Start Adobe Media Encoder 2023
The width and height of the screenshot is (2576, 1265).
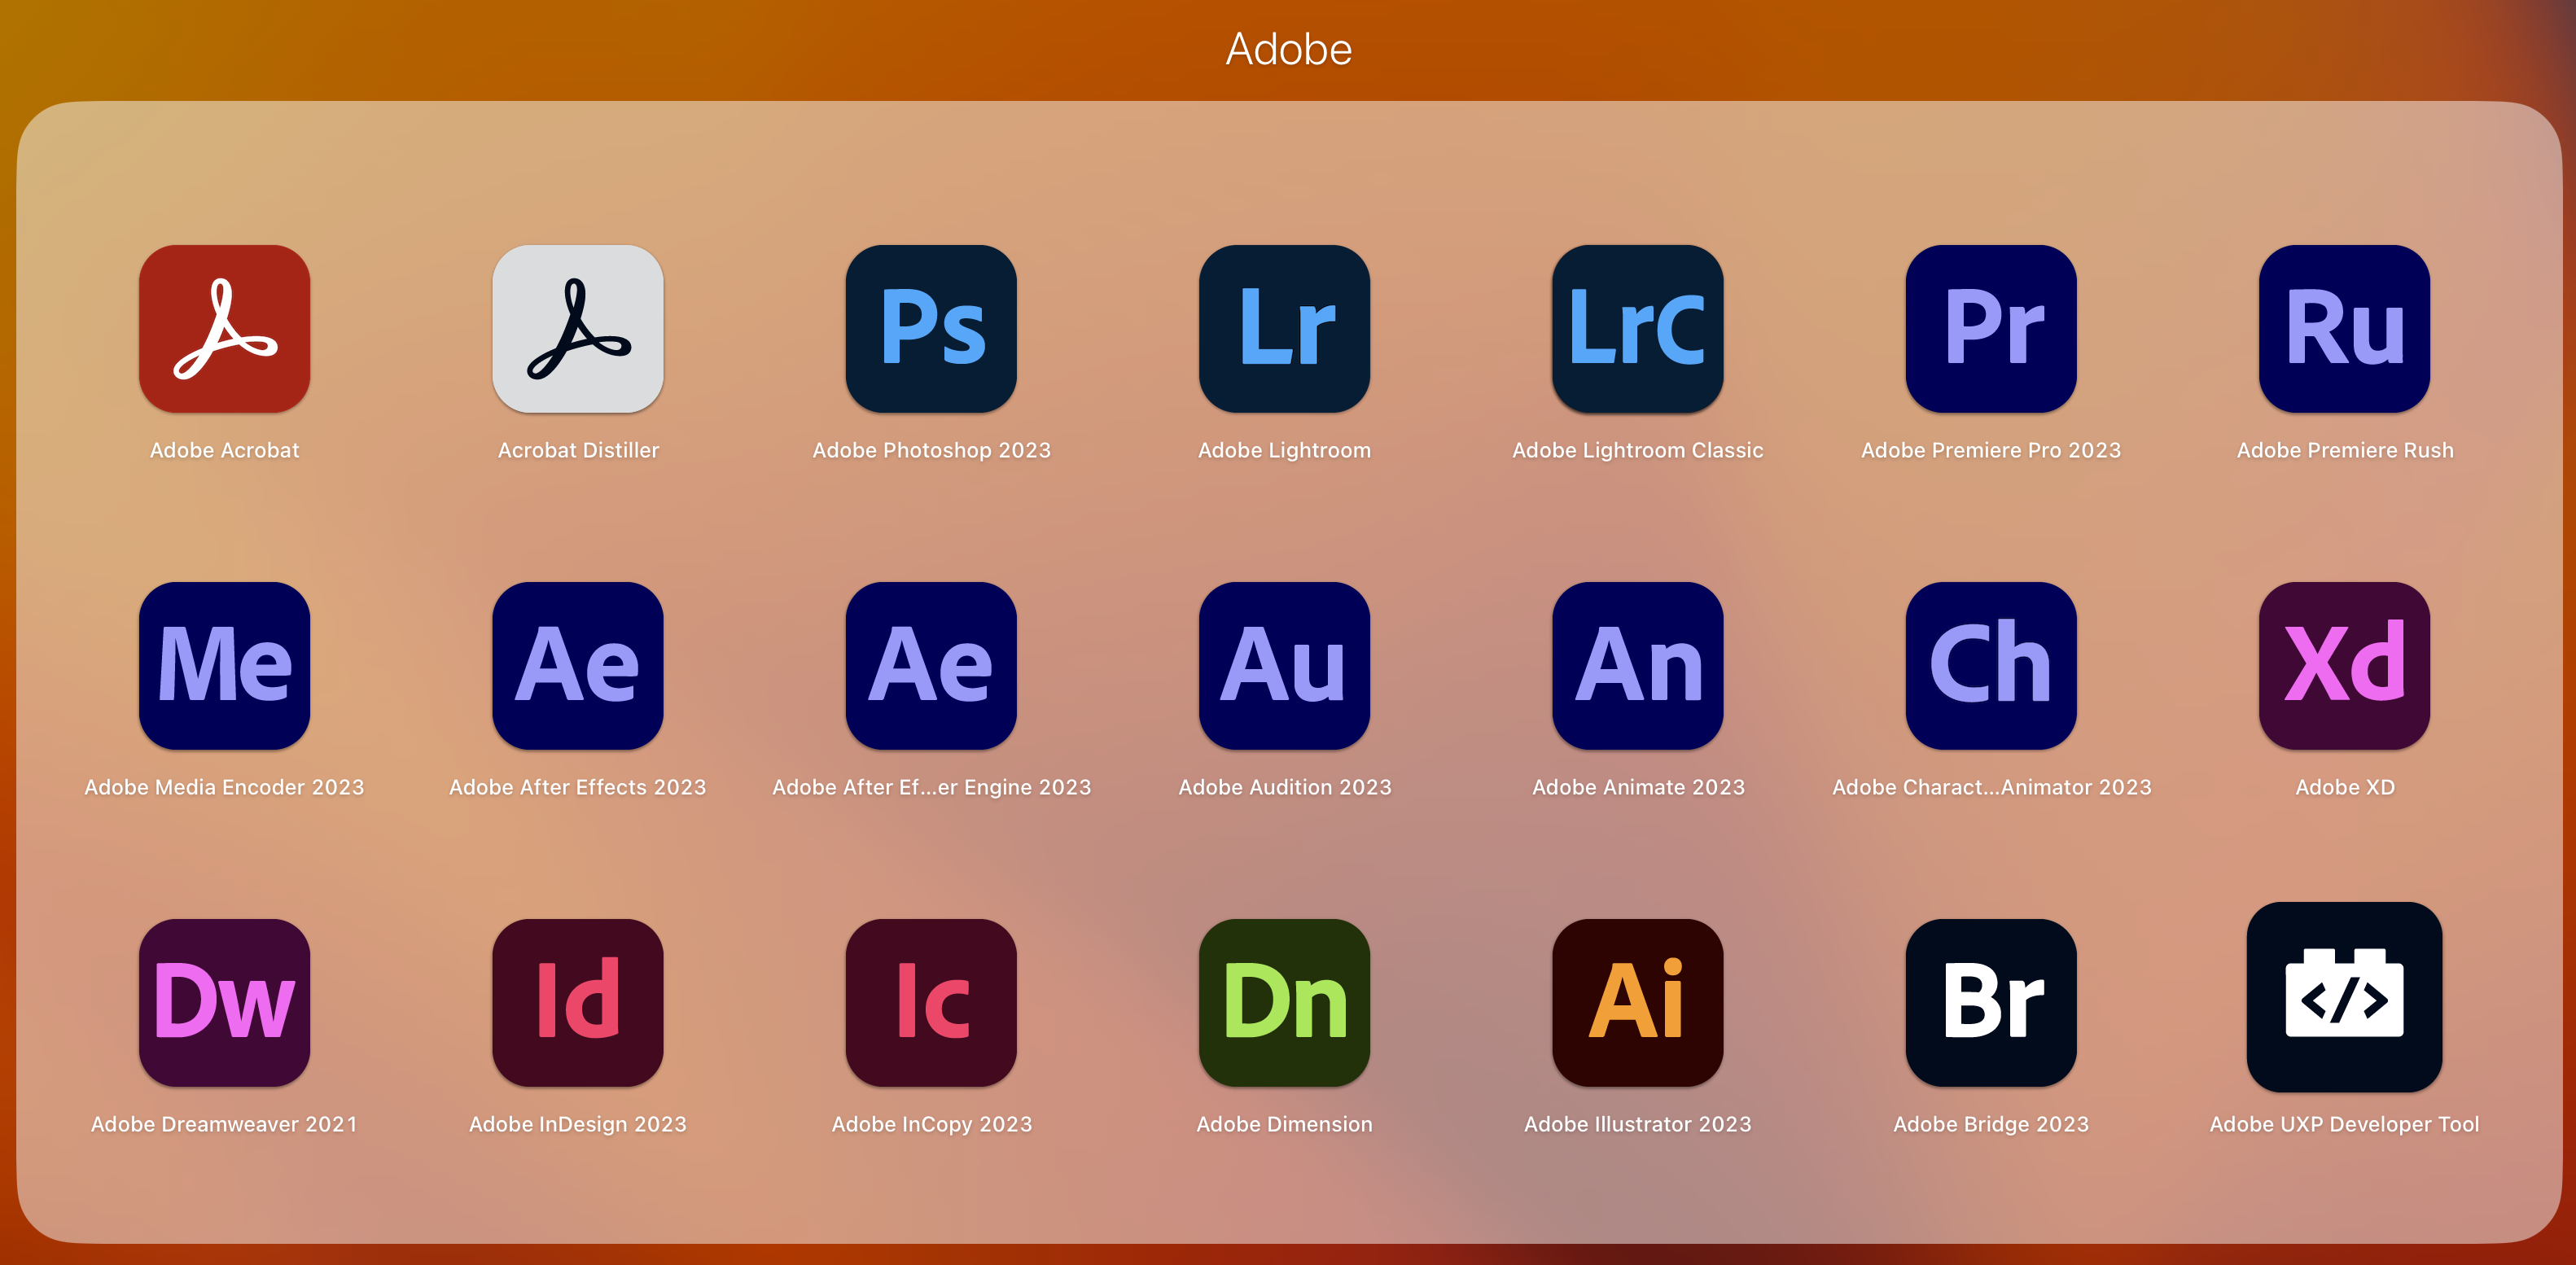[x=224, y=665]
